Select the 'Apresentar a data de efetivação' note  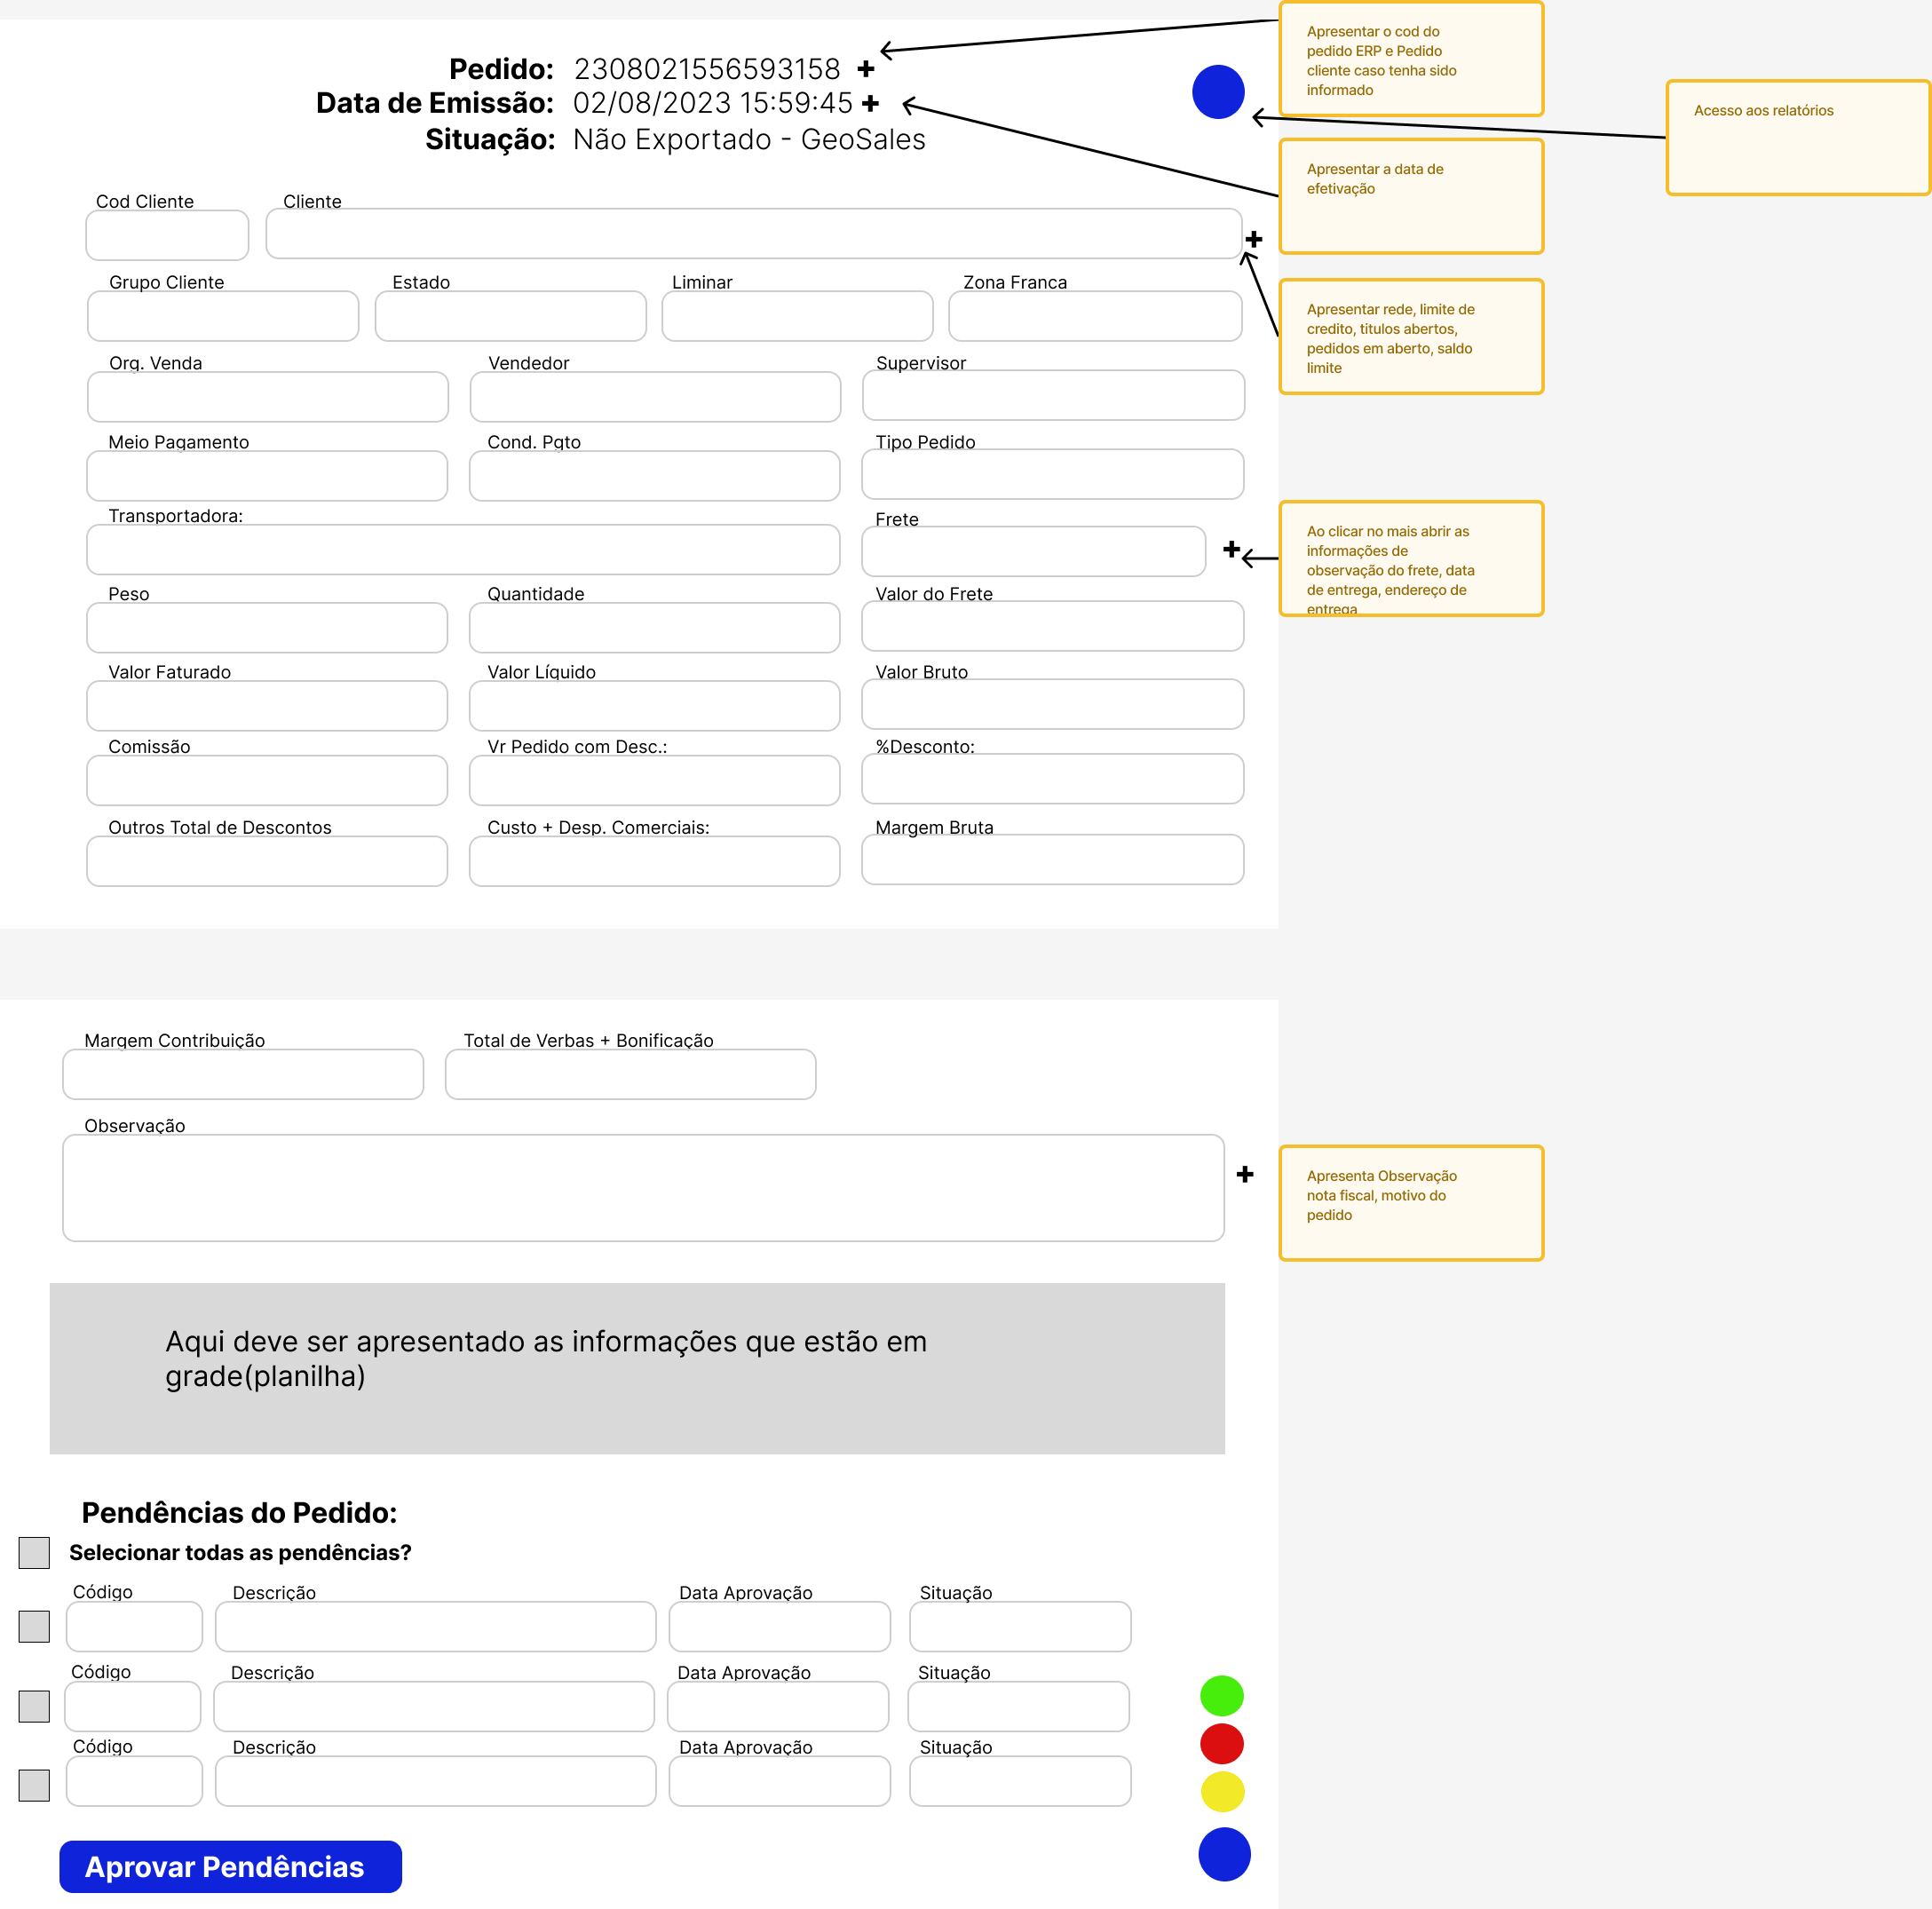coord(1411,196)
